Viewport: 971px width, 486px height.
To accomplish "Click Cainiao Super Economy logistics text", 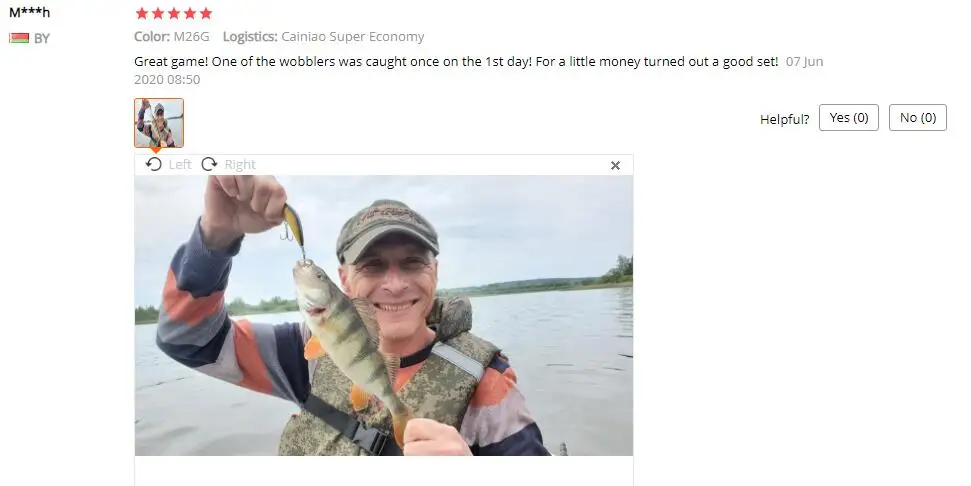I will [352, 37].
